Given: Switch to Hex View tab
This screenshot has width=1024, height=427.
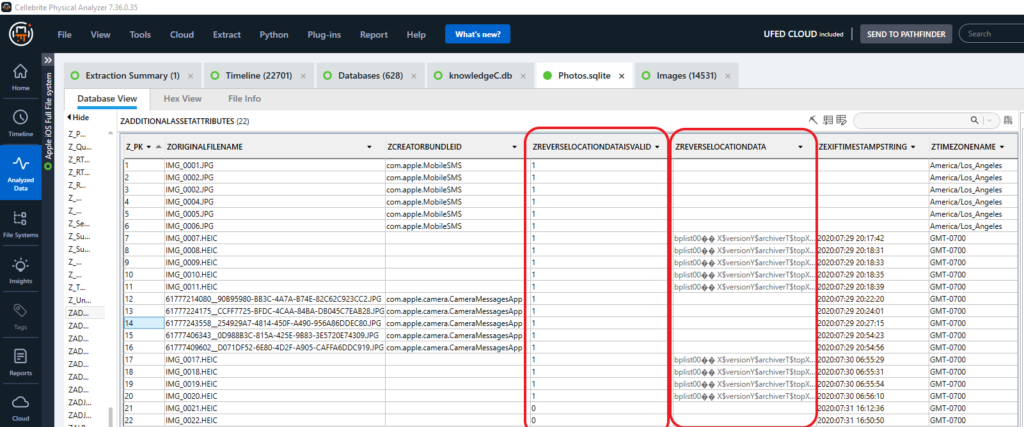Looking at the screenshot, I should pyautogui.click(x=182, y=99).
